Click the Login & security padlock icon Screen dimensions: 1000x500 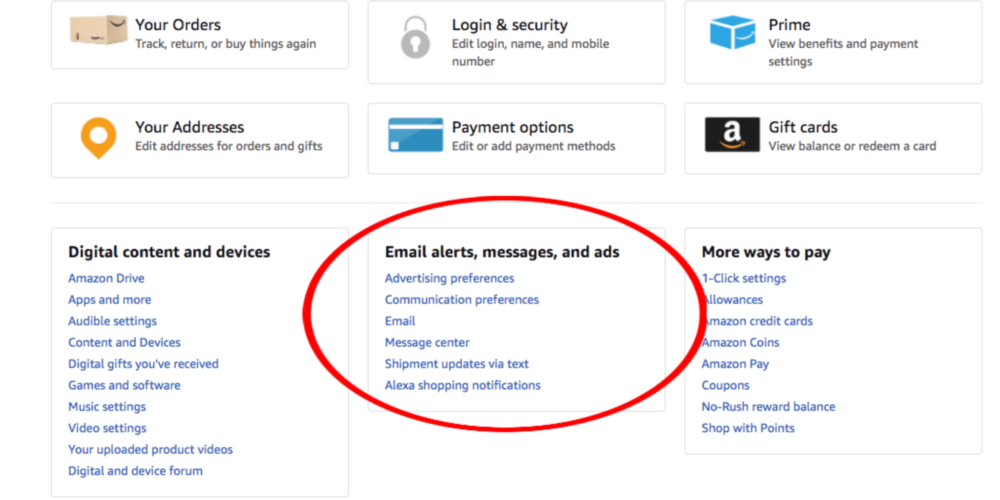[415, 38]
